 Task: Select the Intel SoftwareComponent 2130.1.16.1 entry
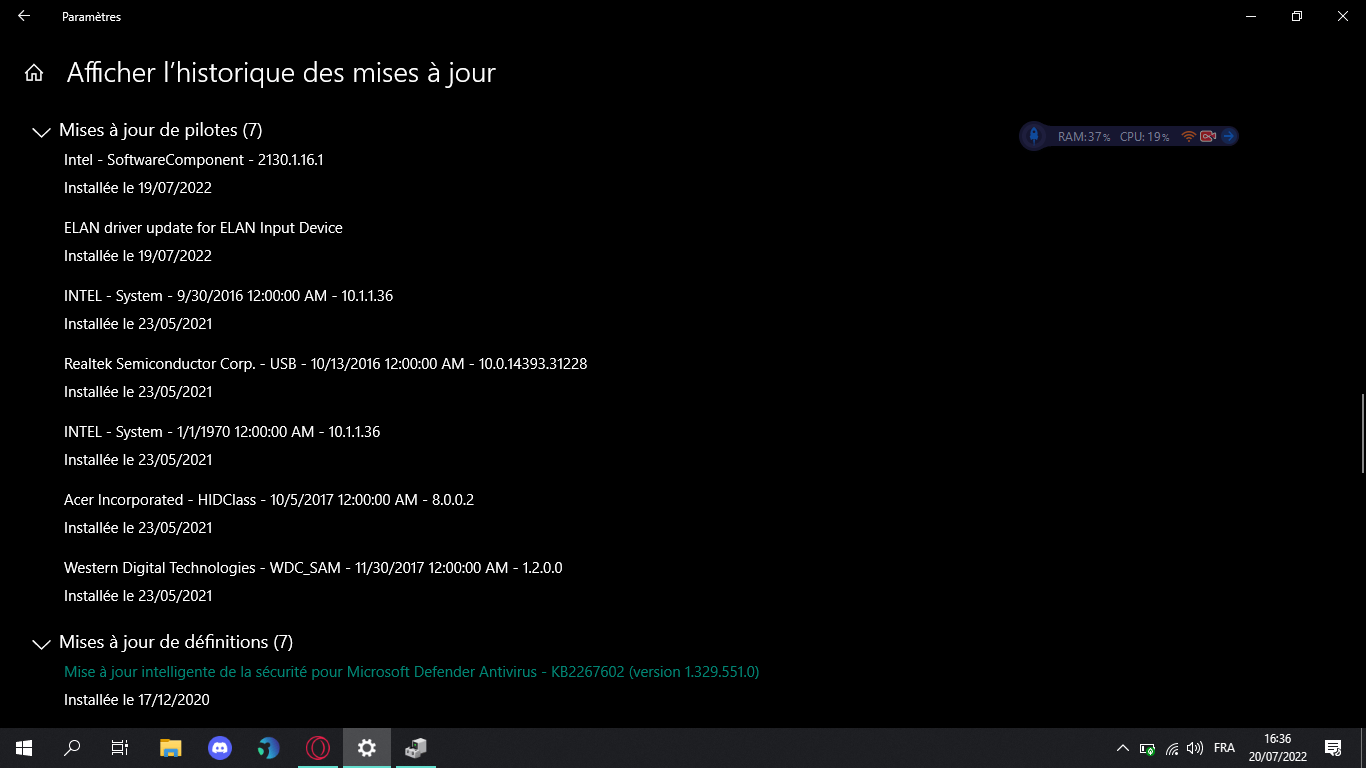tap(194, 160)
